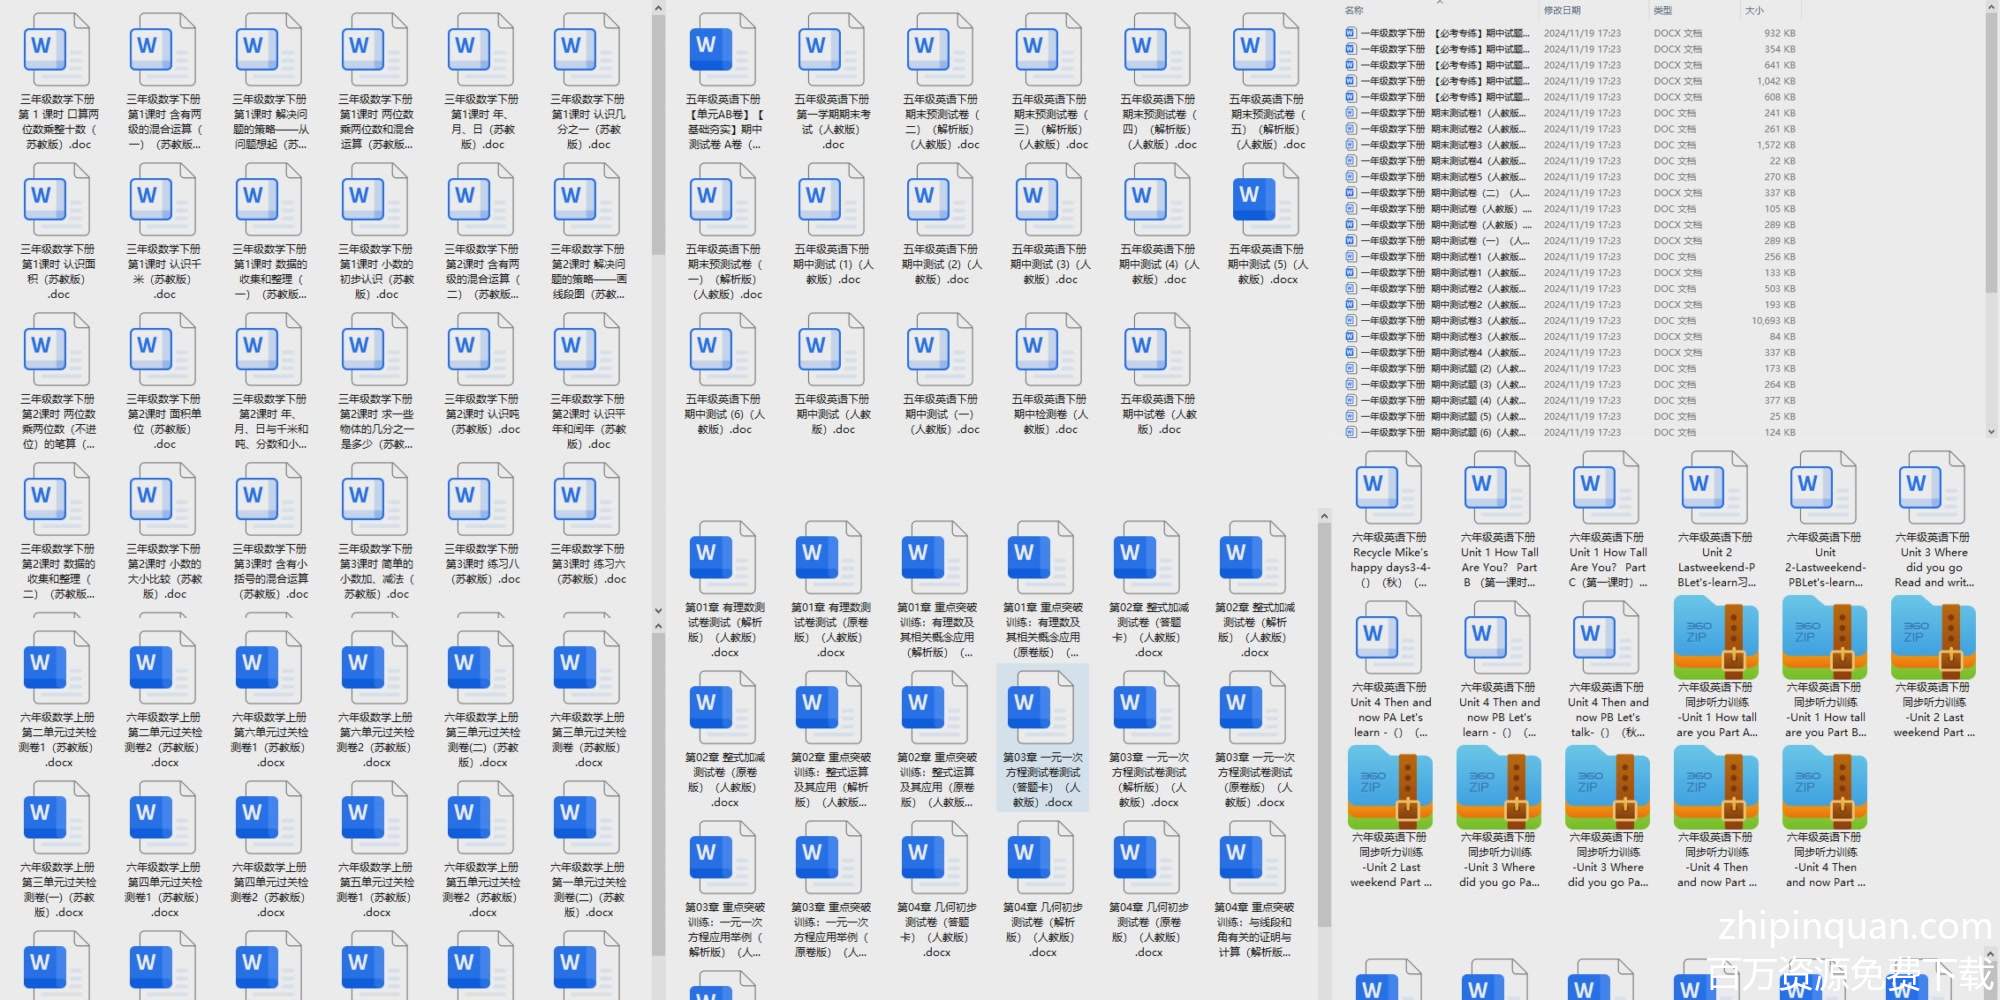Sort file list by 修改日期 column
Screen dimensions: 2000x1000
point(1562,10)
